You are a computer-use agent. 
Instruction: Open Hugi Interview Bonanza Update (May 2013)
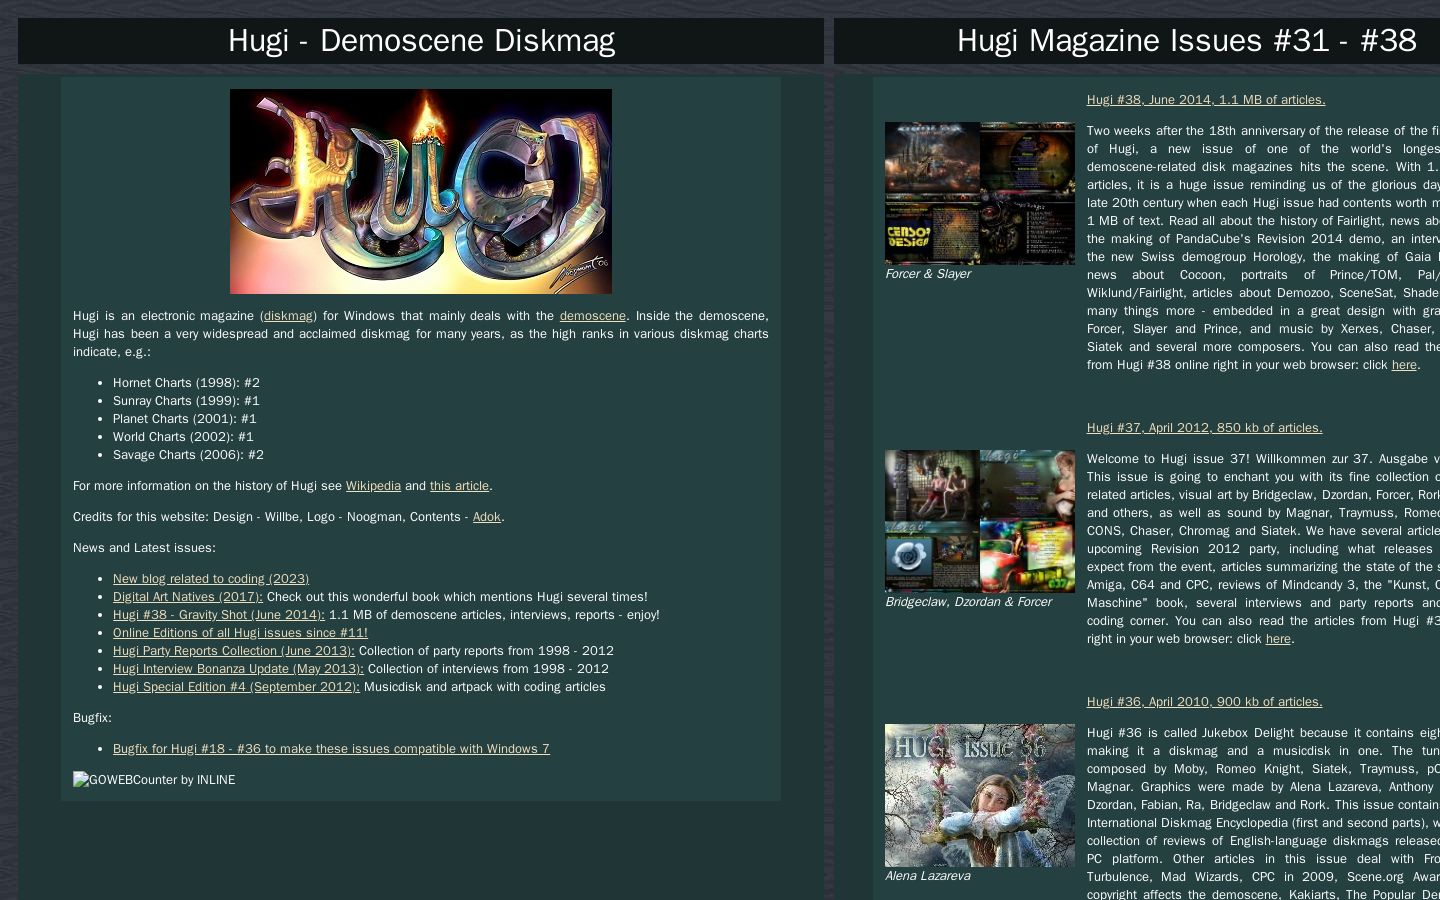click(238, 669)
